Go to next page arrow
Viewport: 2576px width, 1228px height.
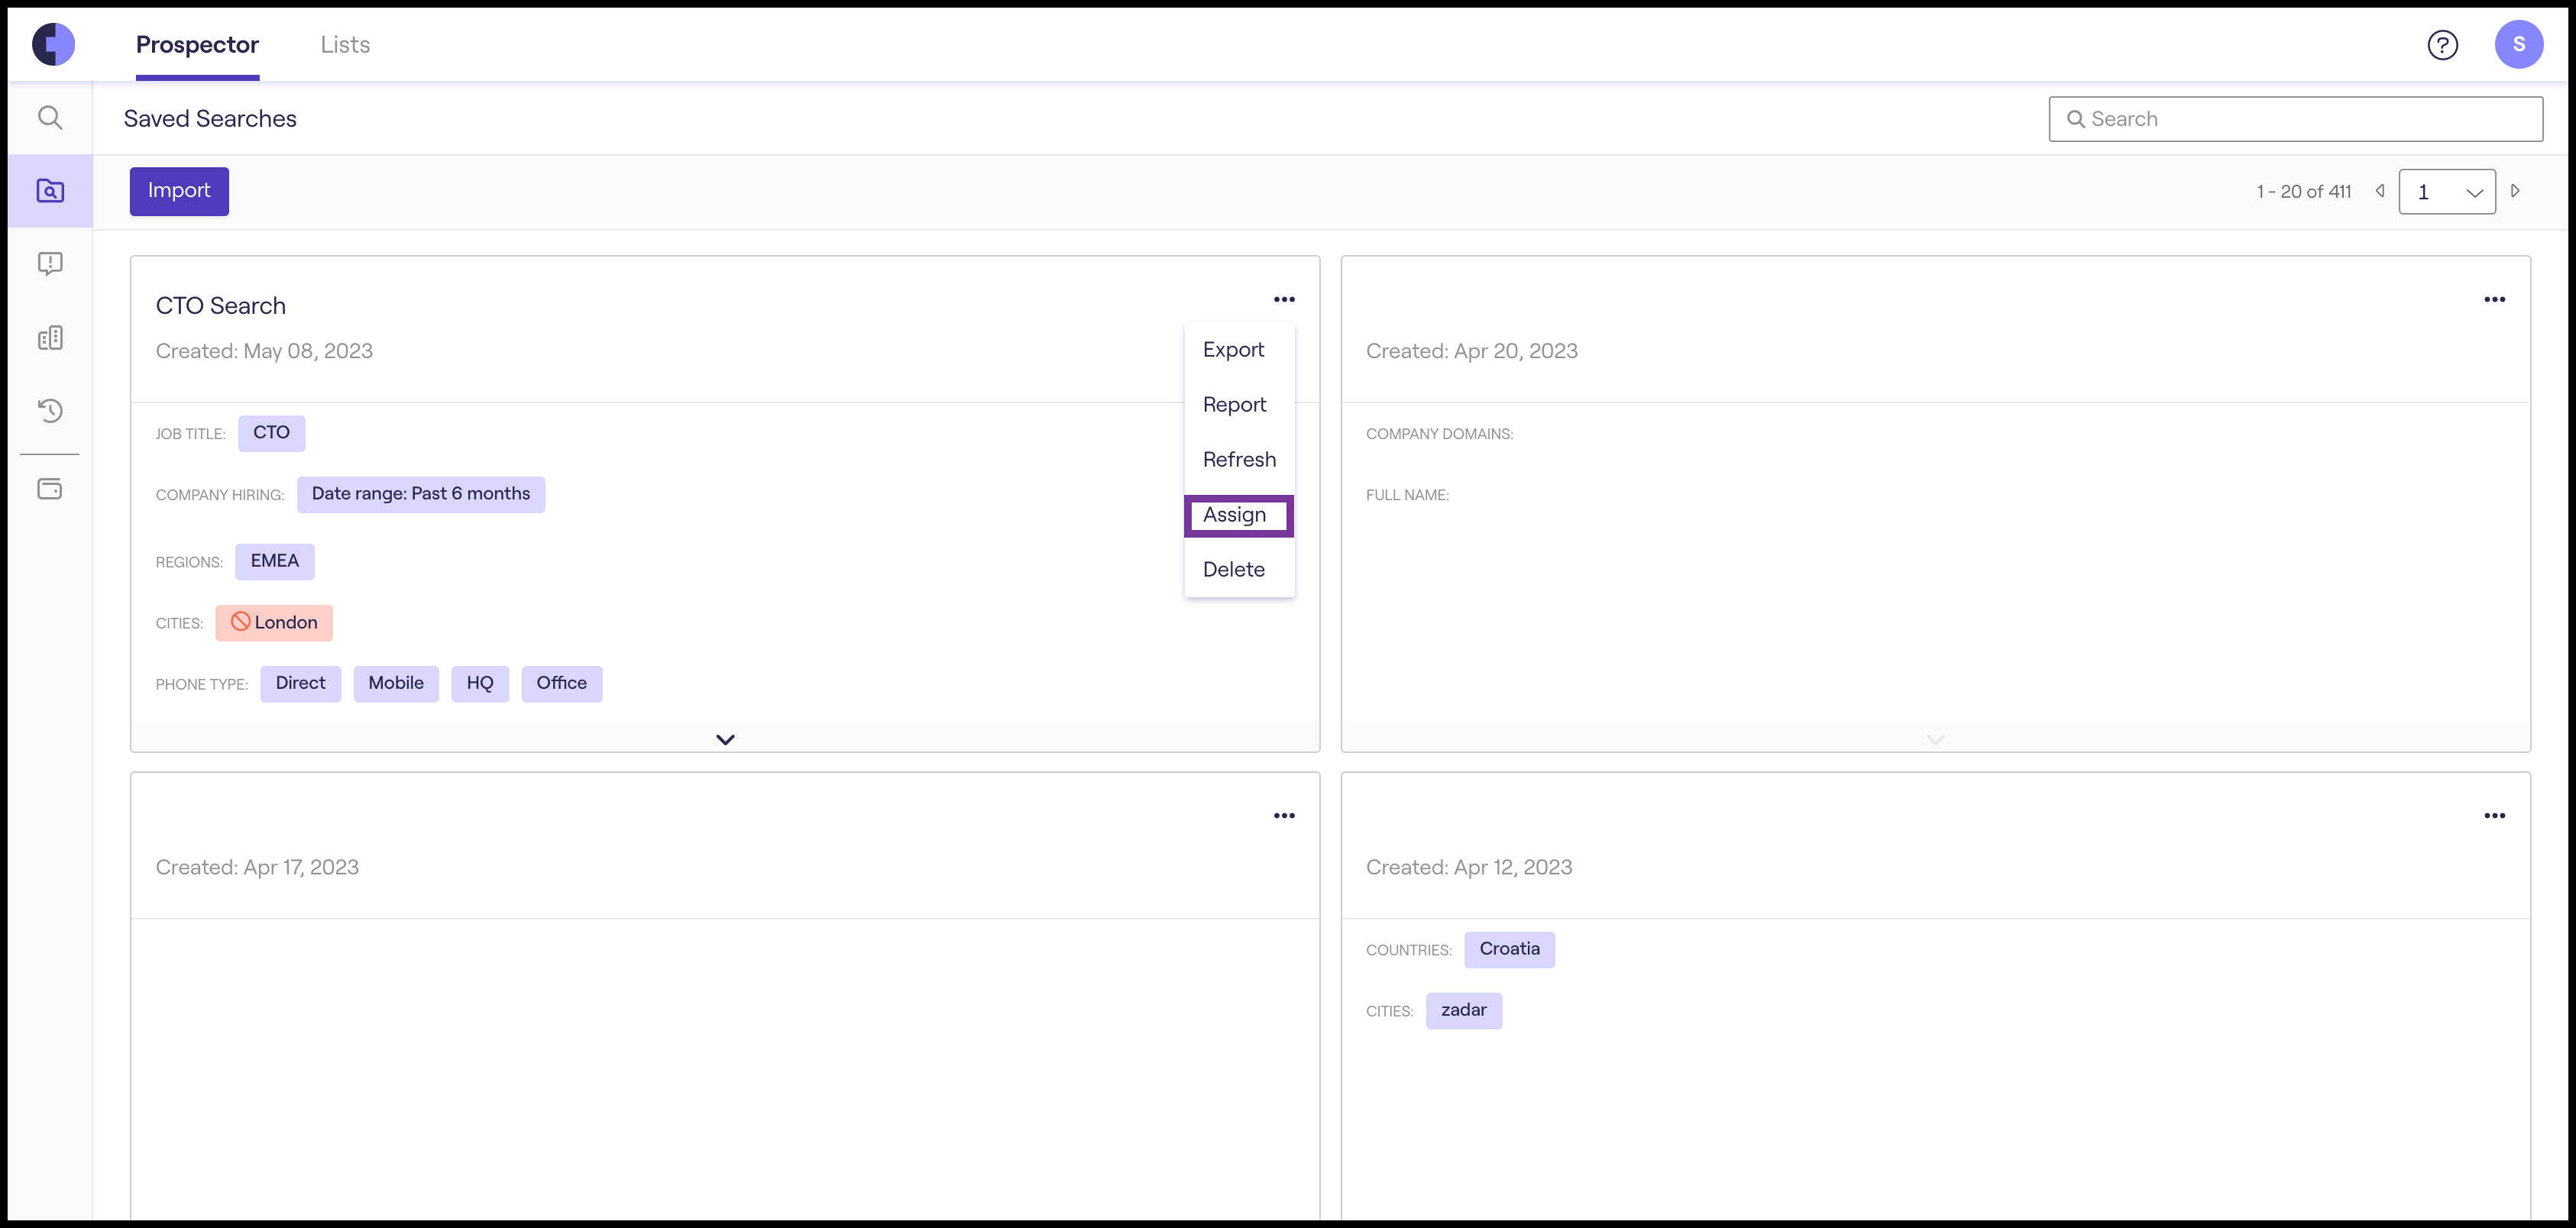tap(2515, 191)
